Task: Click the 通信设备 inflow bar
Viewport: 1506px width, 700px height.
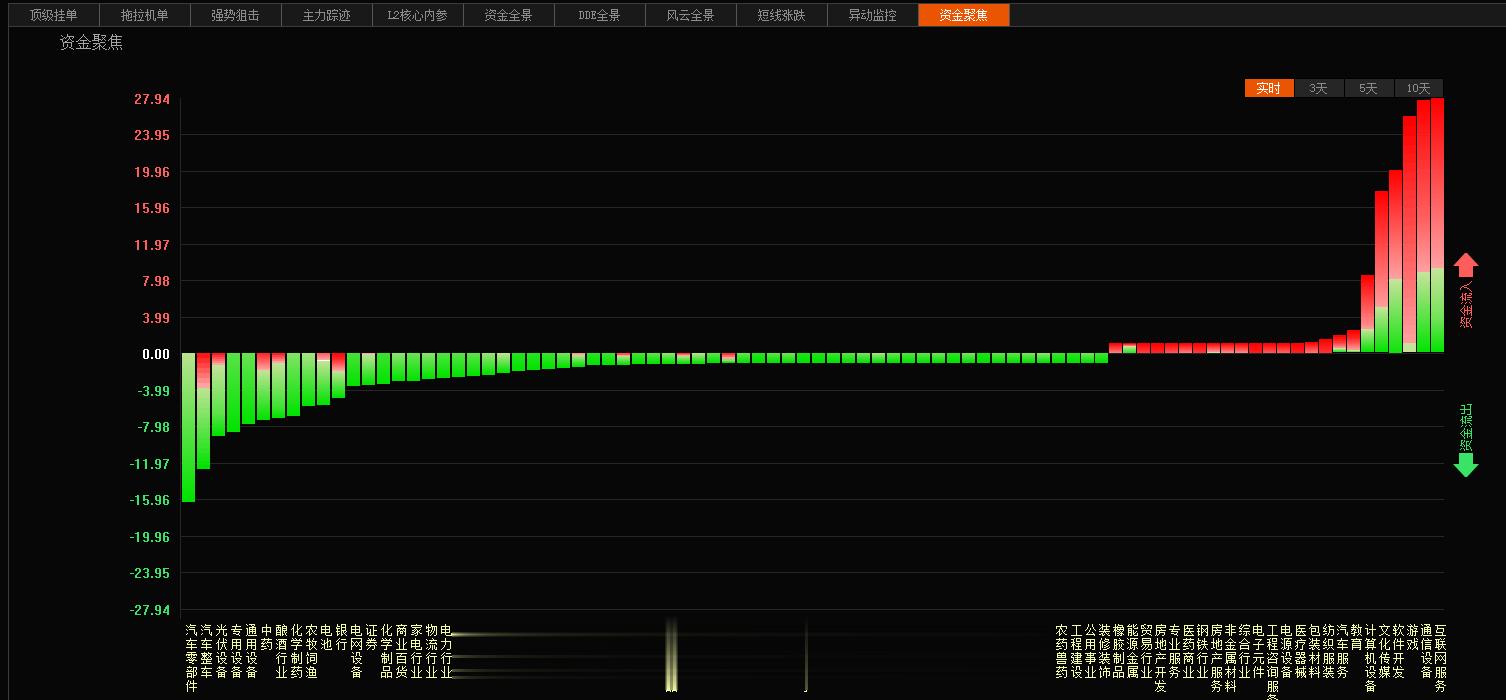Action: (x=1424, y=227)
